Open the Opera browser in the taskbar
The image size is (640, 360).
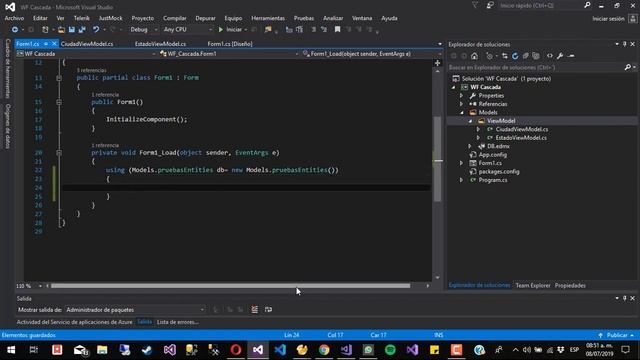pos(236,350)
